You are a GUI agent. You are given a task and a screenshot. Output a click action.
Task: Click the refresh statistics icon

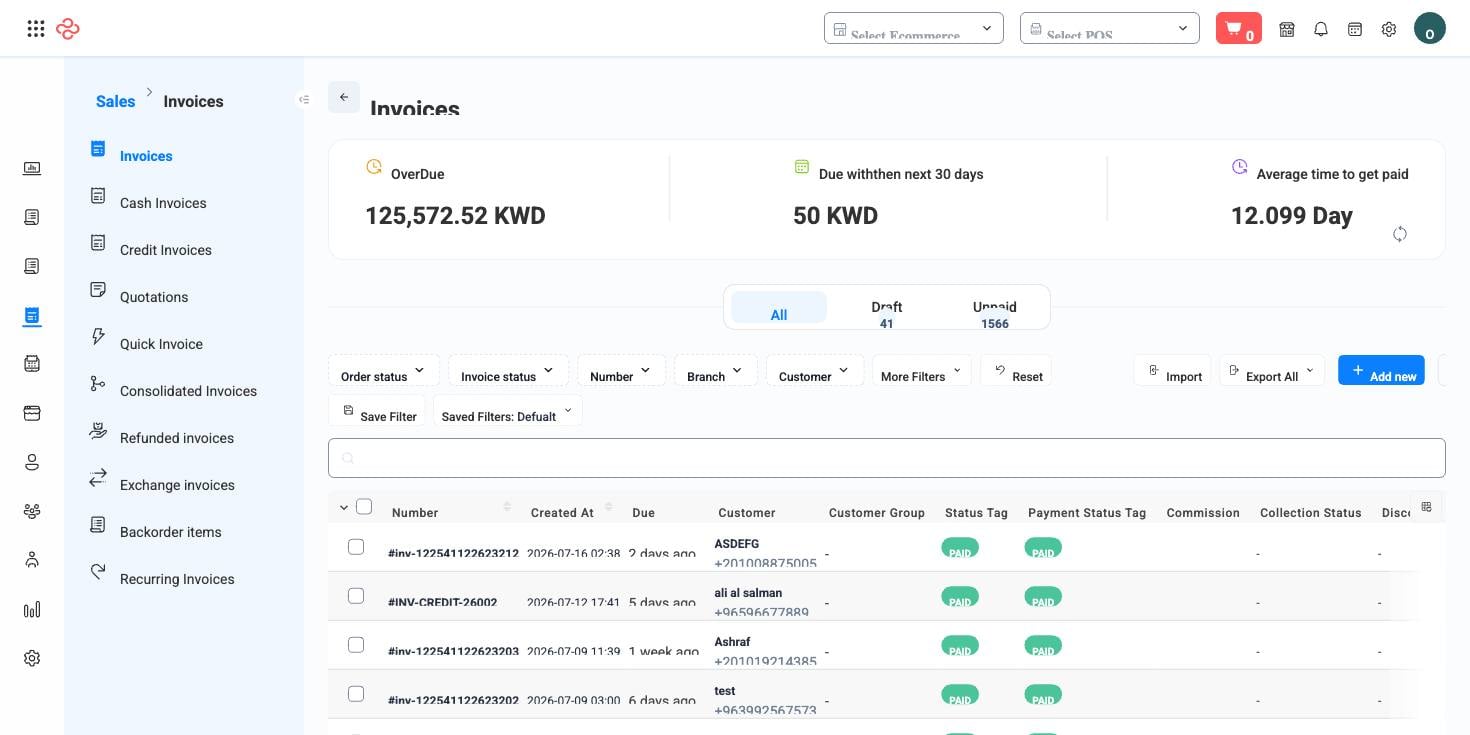(1400, 233)
